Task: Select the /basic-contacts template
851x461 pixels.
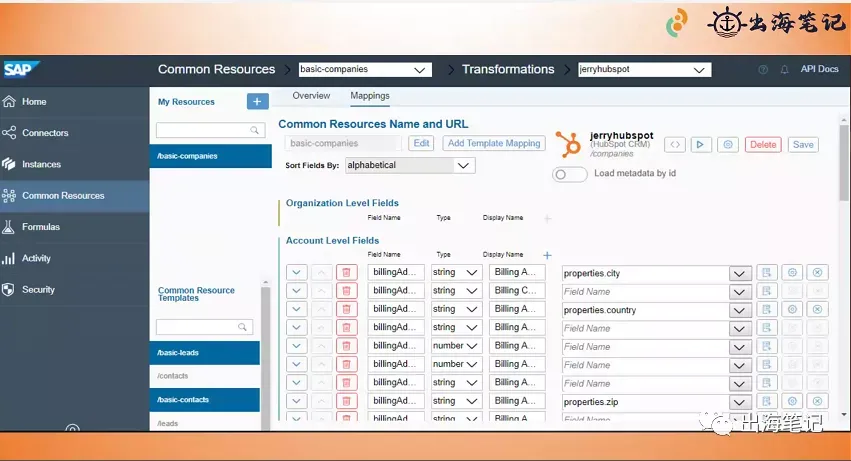Action: click(205, 400)
